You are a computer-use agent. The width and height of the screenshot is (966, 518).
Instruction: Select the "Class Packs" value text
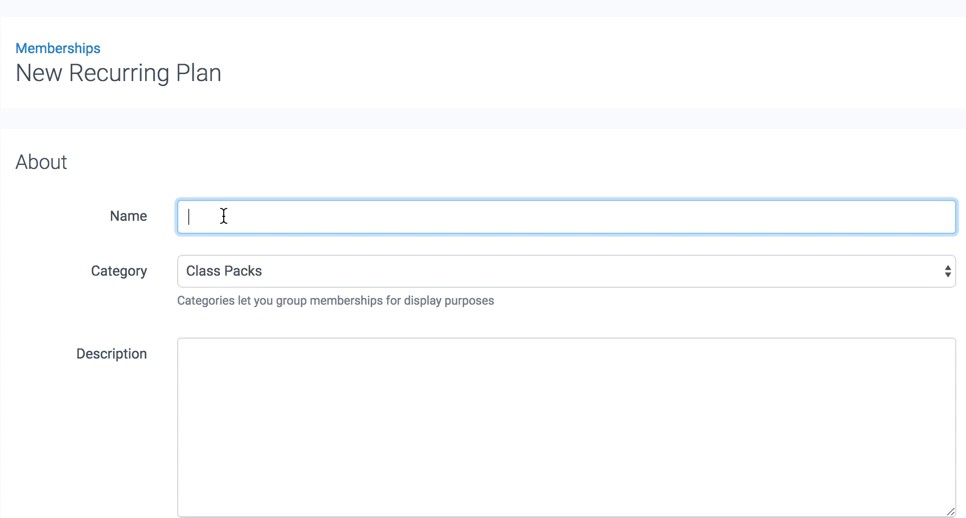224,271
